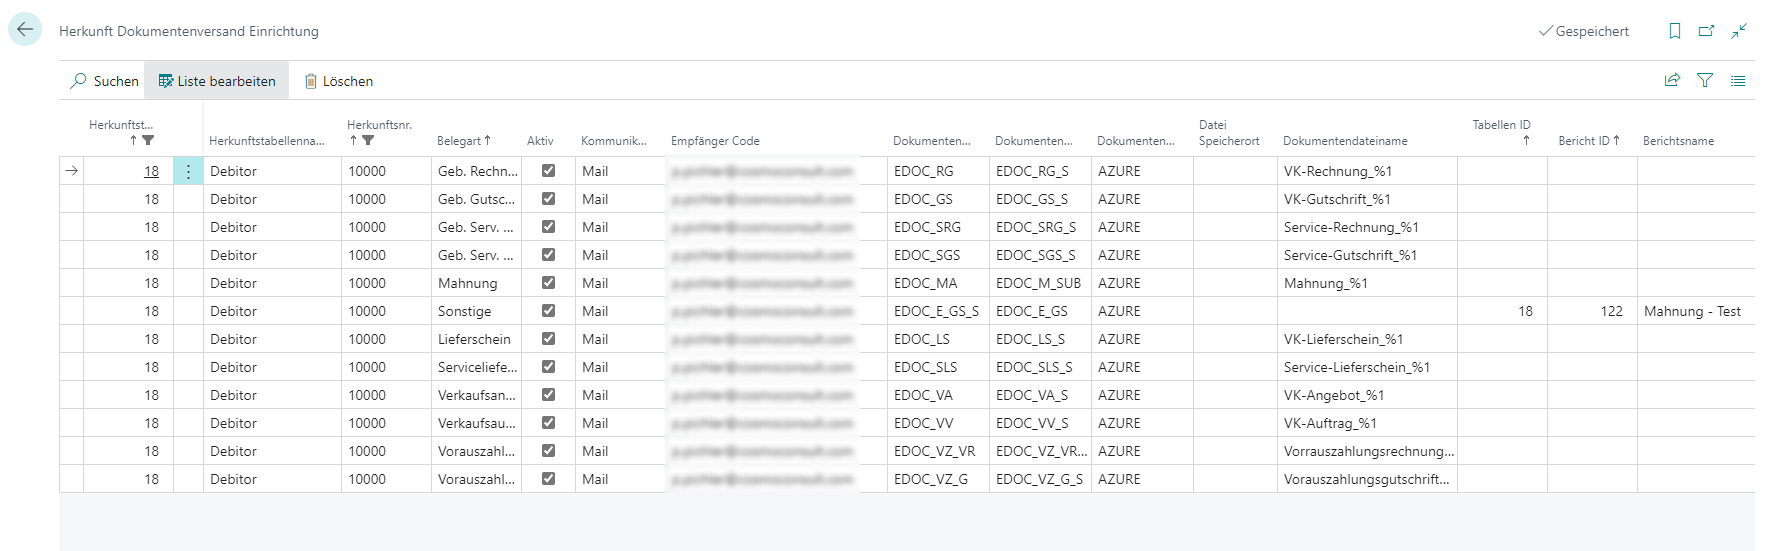The width and height of the screenshot is (1768, 551).
Task: Click Suchen in the action bar
Action: (x=105, y=81)
